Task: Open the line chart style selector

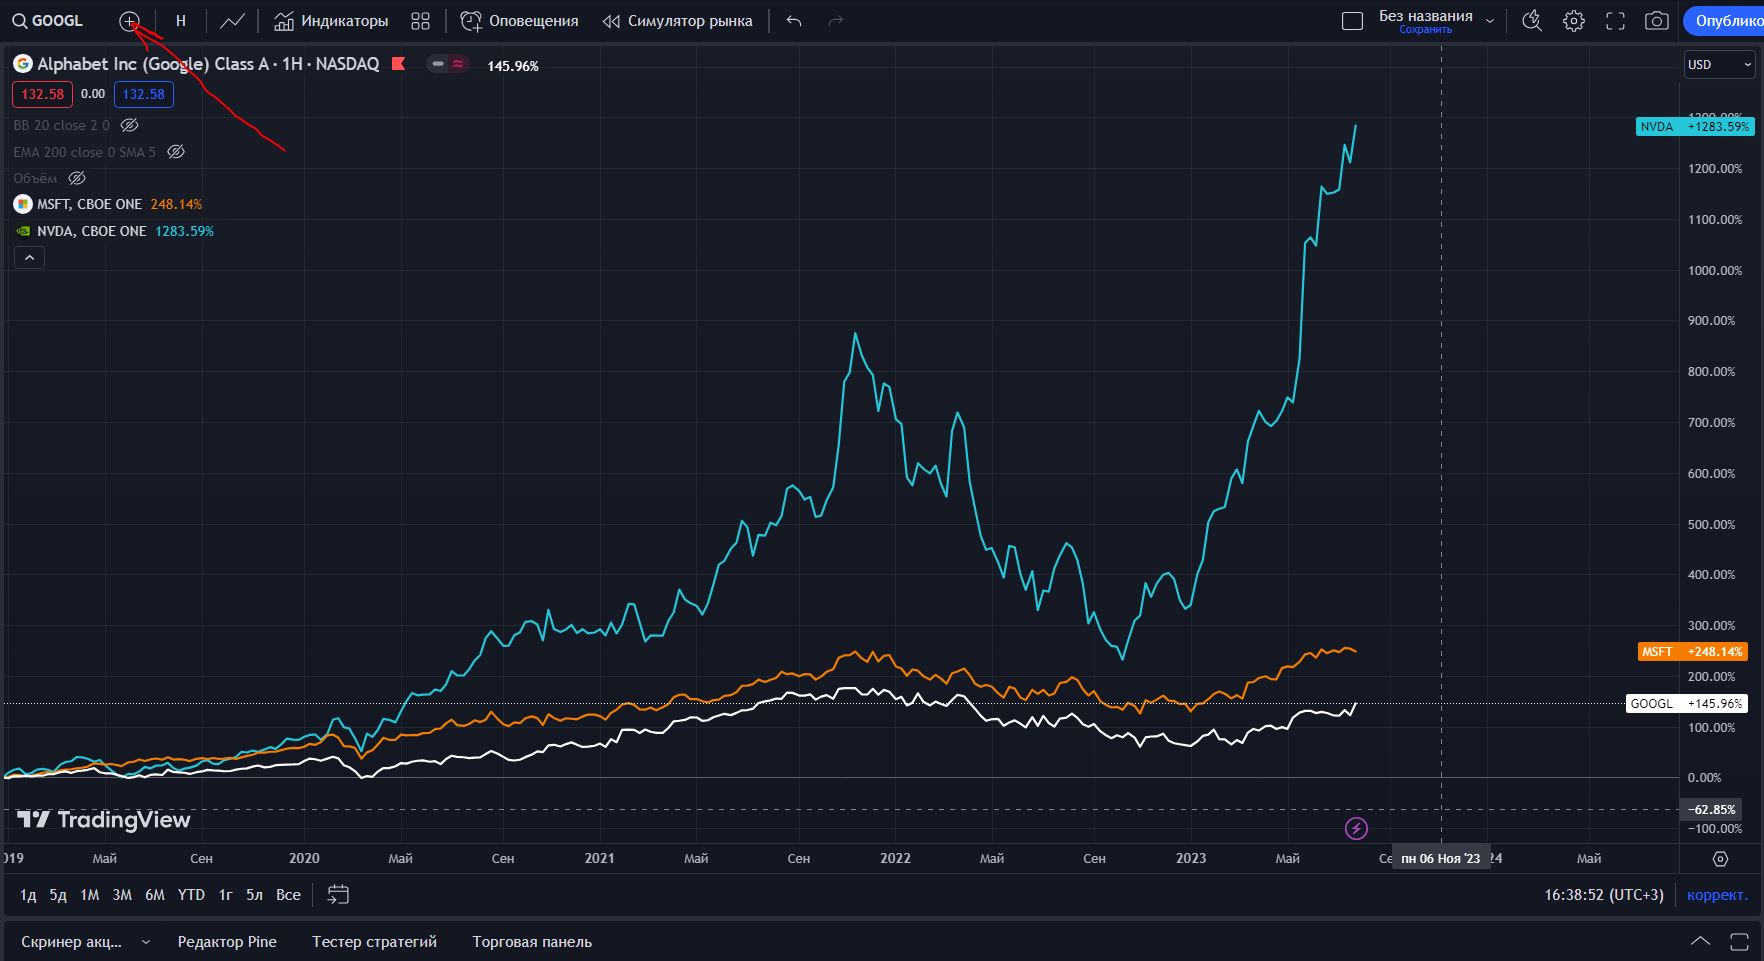Action: pyautogui.click(x=232, y=21)
